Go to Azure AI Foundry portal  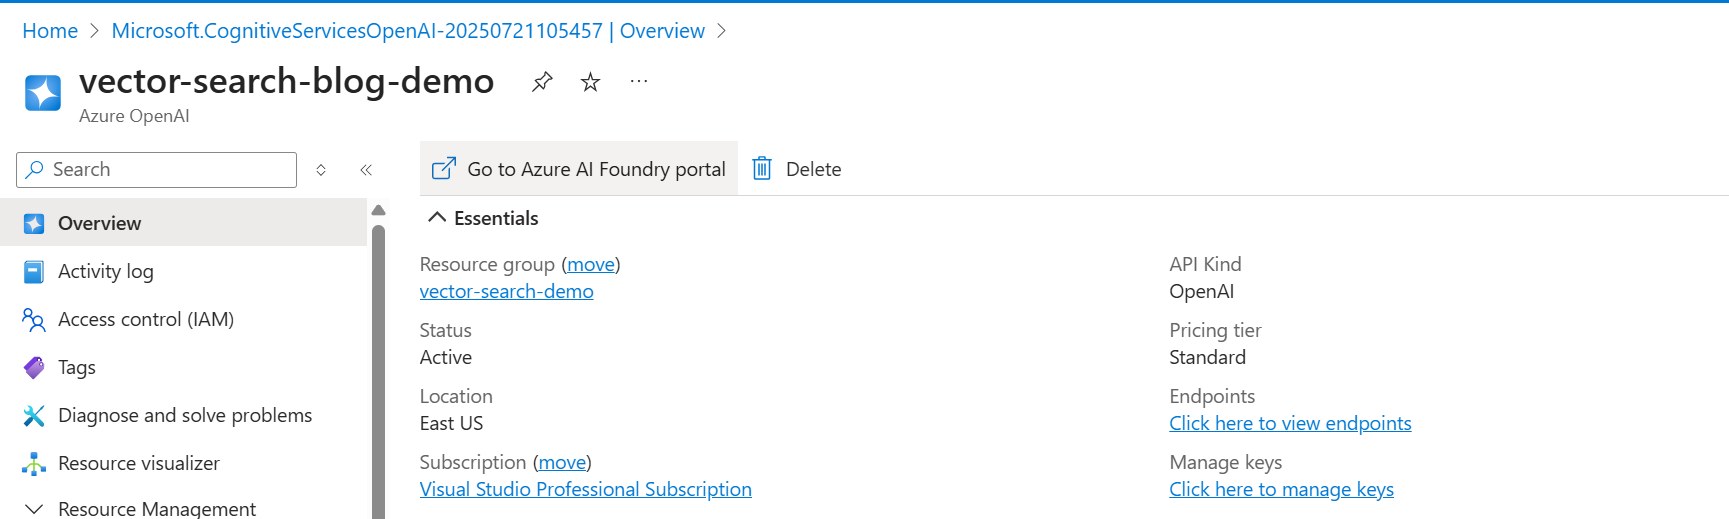point(579,169)
